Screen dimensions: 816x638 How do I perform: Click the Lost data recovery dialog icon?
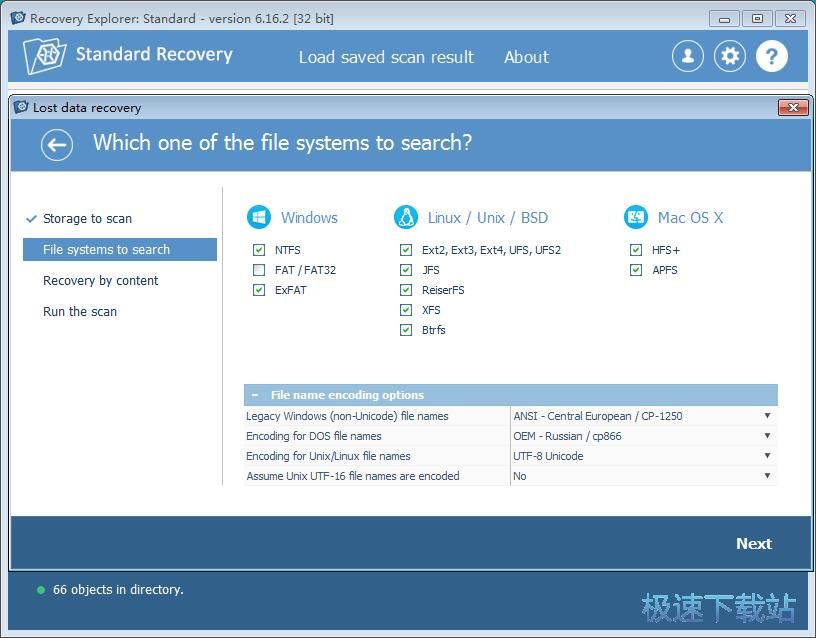point(21,107)
